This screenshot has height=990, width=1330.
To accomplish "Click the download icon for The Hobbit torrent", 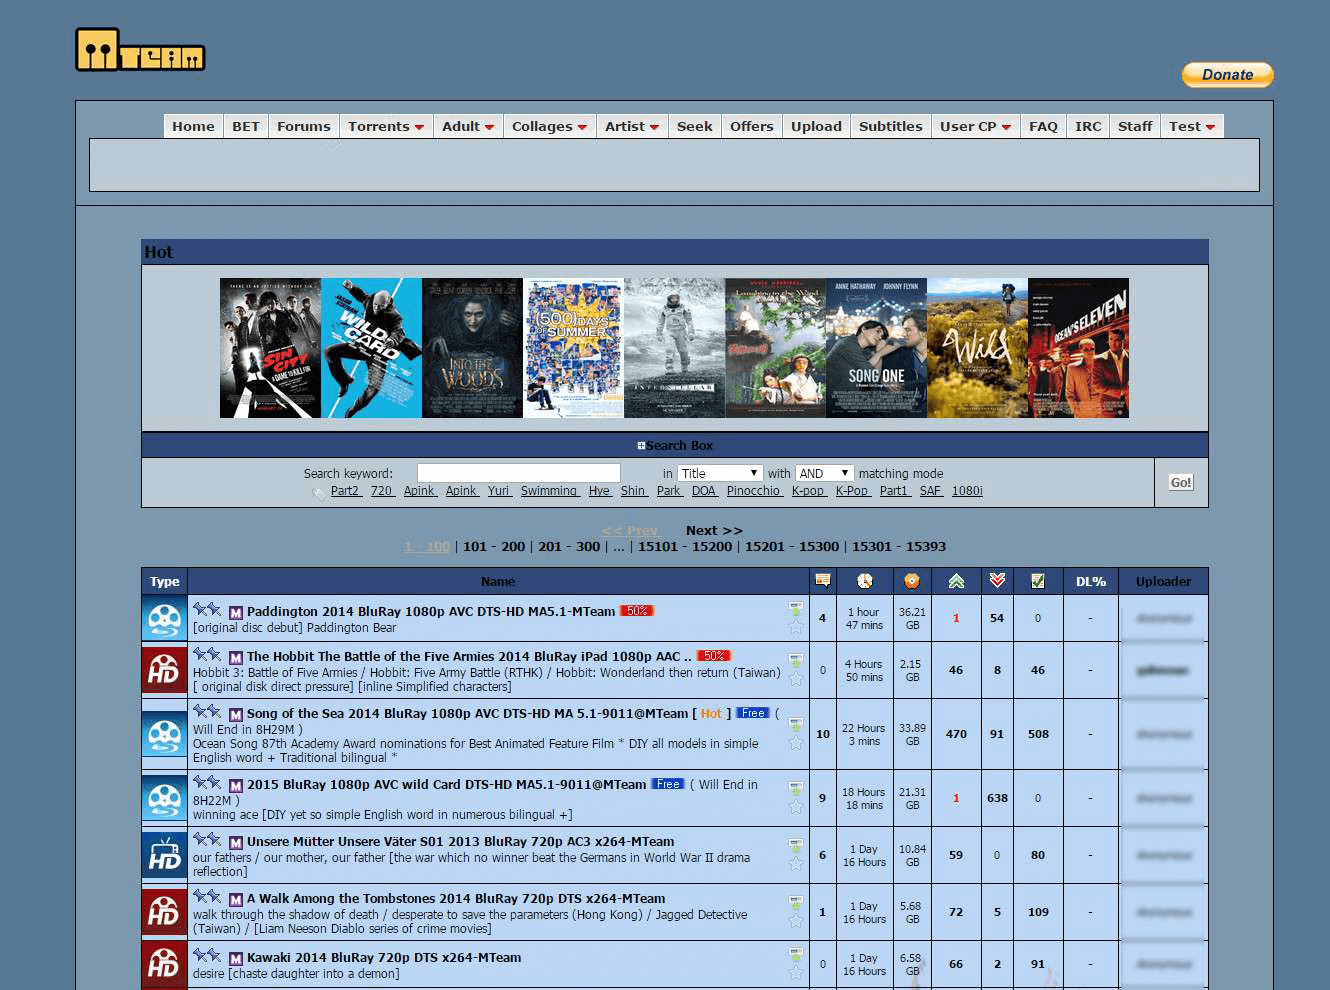I will click(x=796, y=660).
